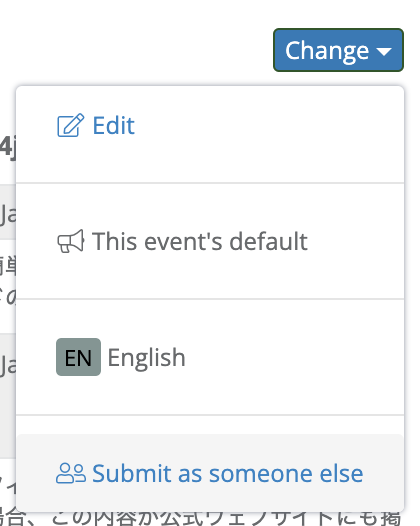This screenshot has width=420, height=526.
Task: Click blank space right of the English label
Action: pos(294,357)
